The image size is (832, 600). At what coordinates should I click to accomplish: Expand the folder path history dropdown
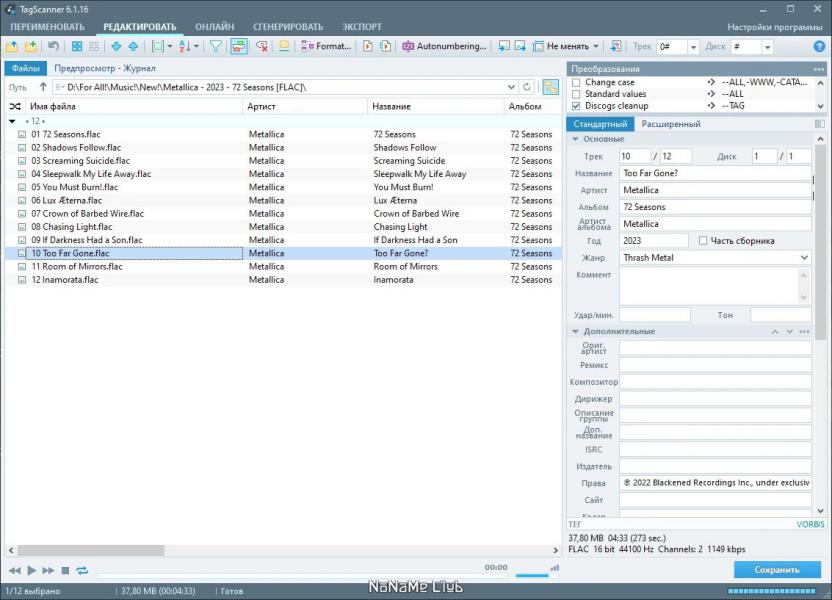511,87
